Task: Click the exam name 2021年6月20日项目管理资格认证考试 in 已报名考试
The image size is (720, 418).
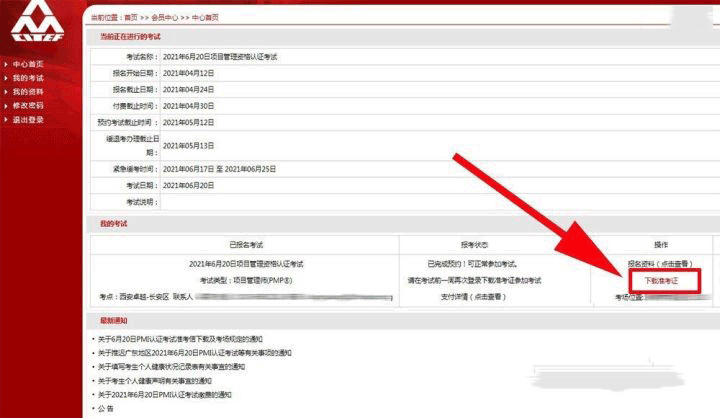Action: 246,263
